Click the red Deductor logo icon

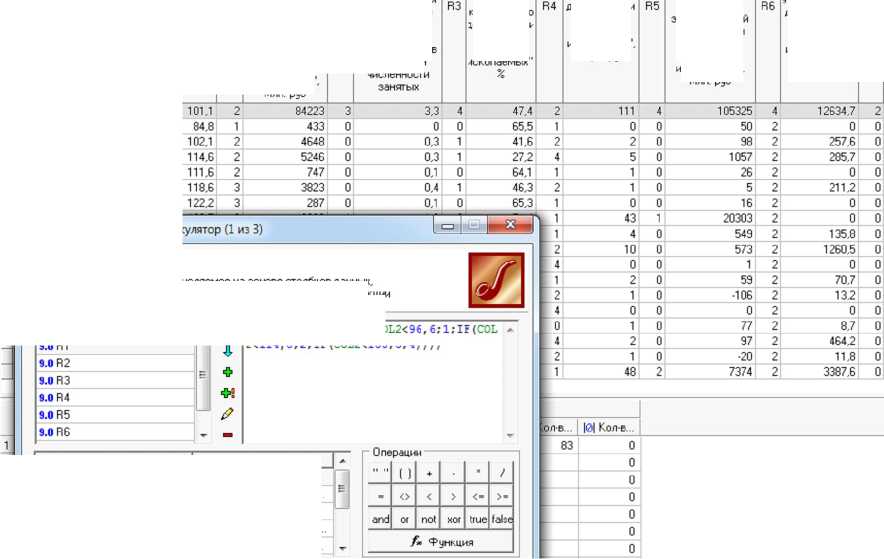pyautogui.click(x=496, y=279)
